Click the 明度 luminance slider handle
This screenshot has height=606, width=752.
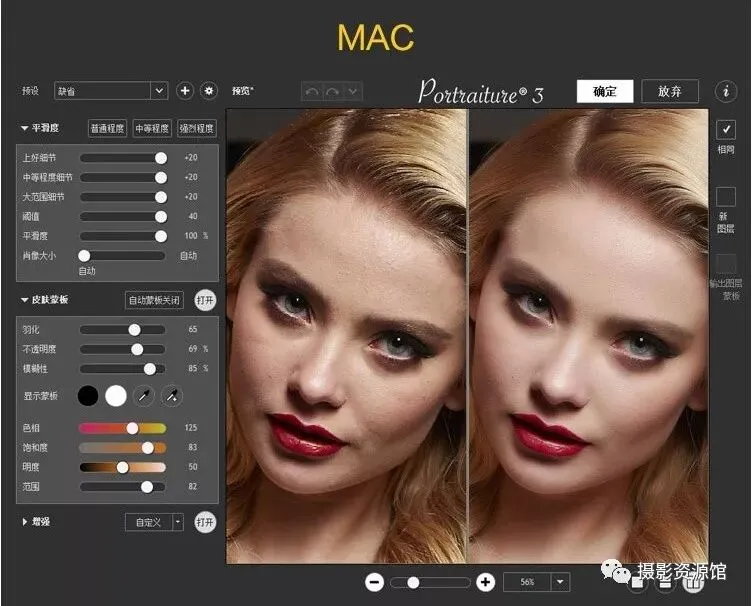[x=123, y=467]
